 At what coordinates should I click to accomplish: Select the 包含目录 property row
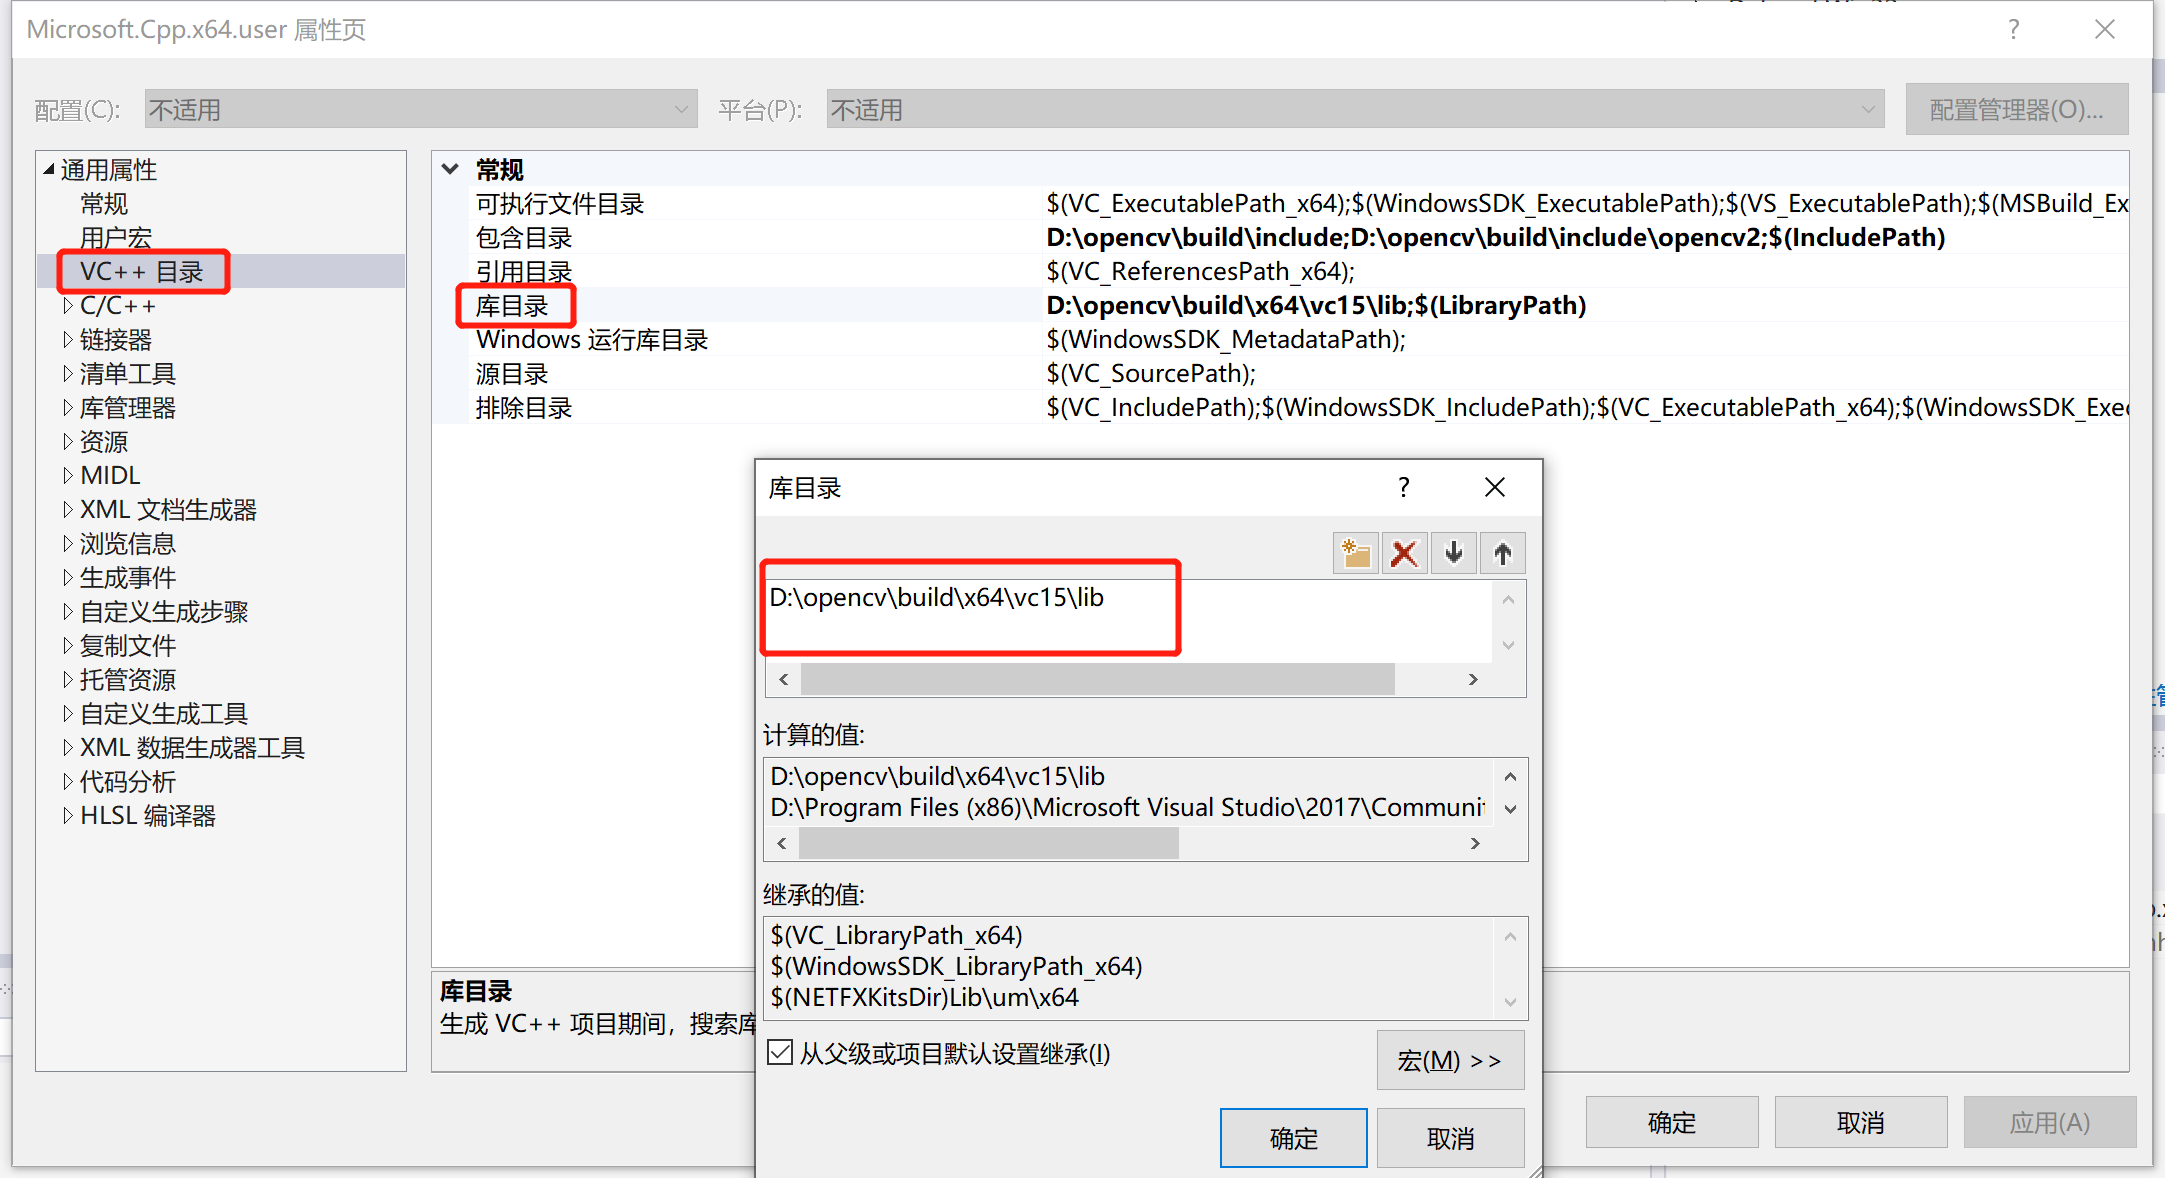click(524, 238)
